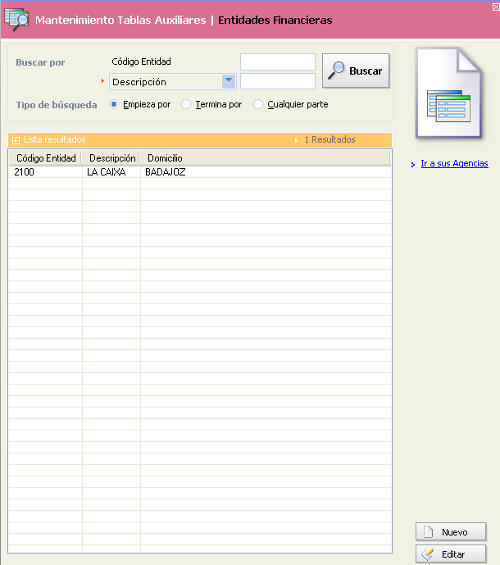Click the small arrow beside 1 Resultados
Screen dimensions: 500x565
[x=296, y=140]
